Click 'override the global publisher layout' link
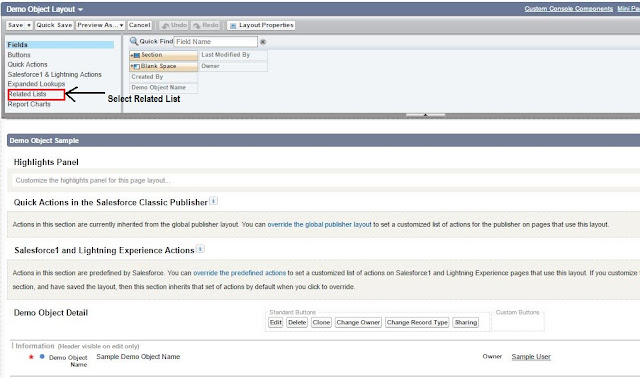640x378 pixels. pyautogui.click(x=319, y=225)
